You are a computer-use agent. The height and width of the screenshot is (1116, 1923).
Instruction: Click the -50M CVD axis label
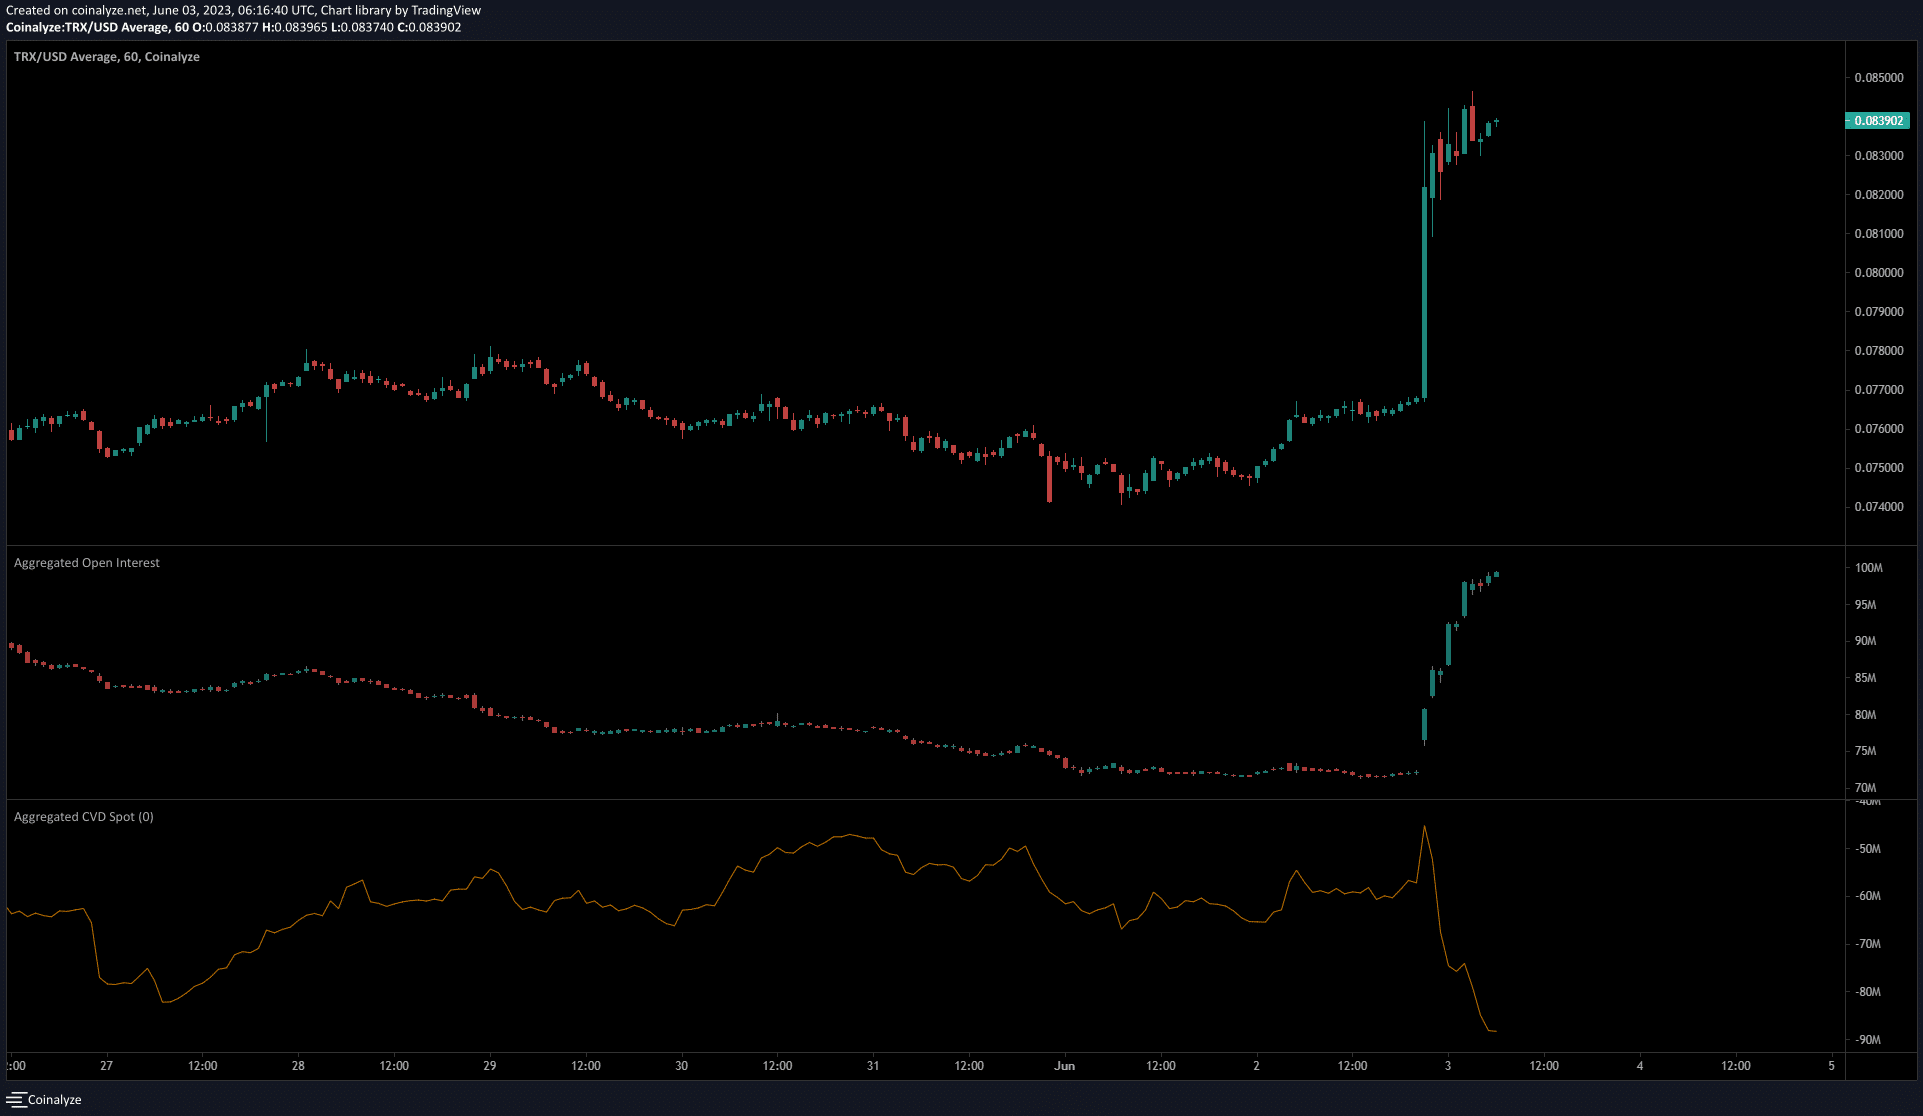point(1866,849)
